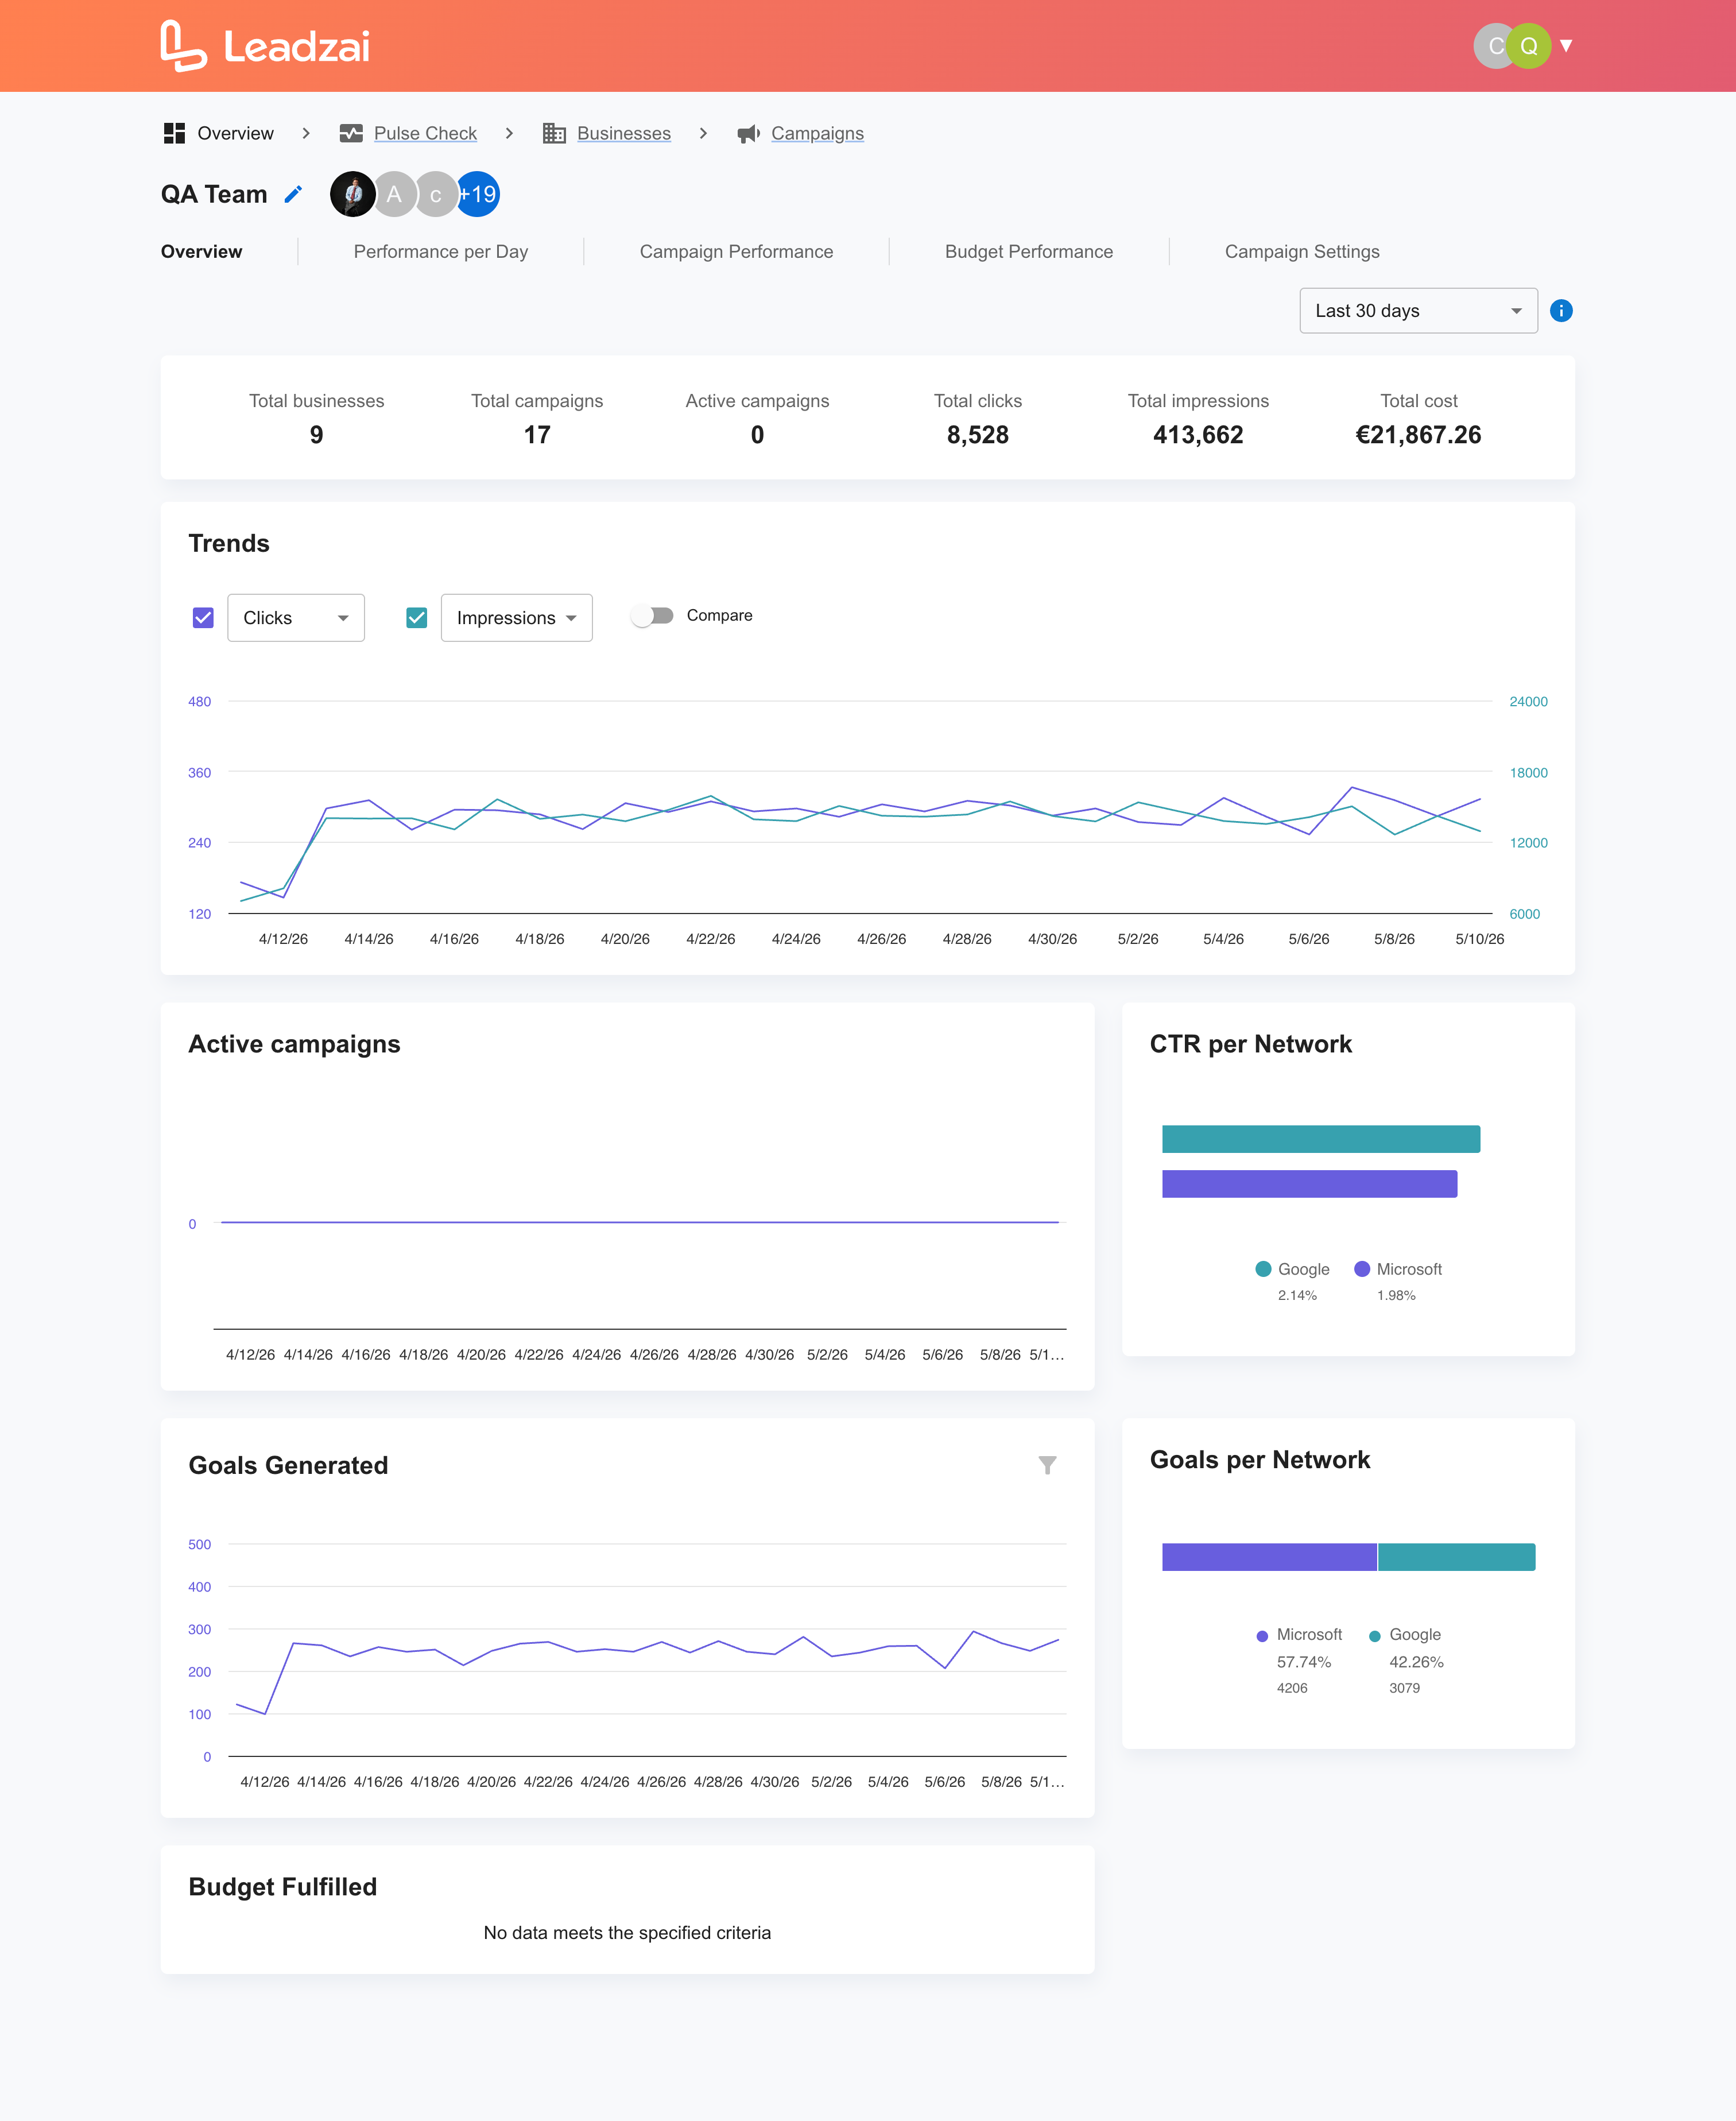Screen dimensions: 1736x2121
Task: Click Microsoft legend dot in CTR per Network
Action: (1362, 1269)
